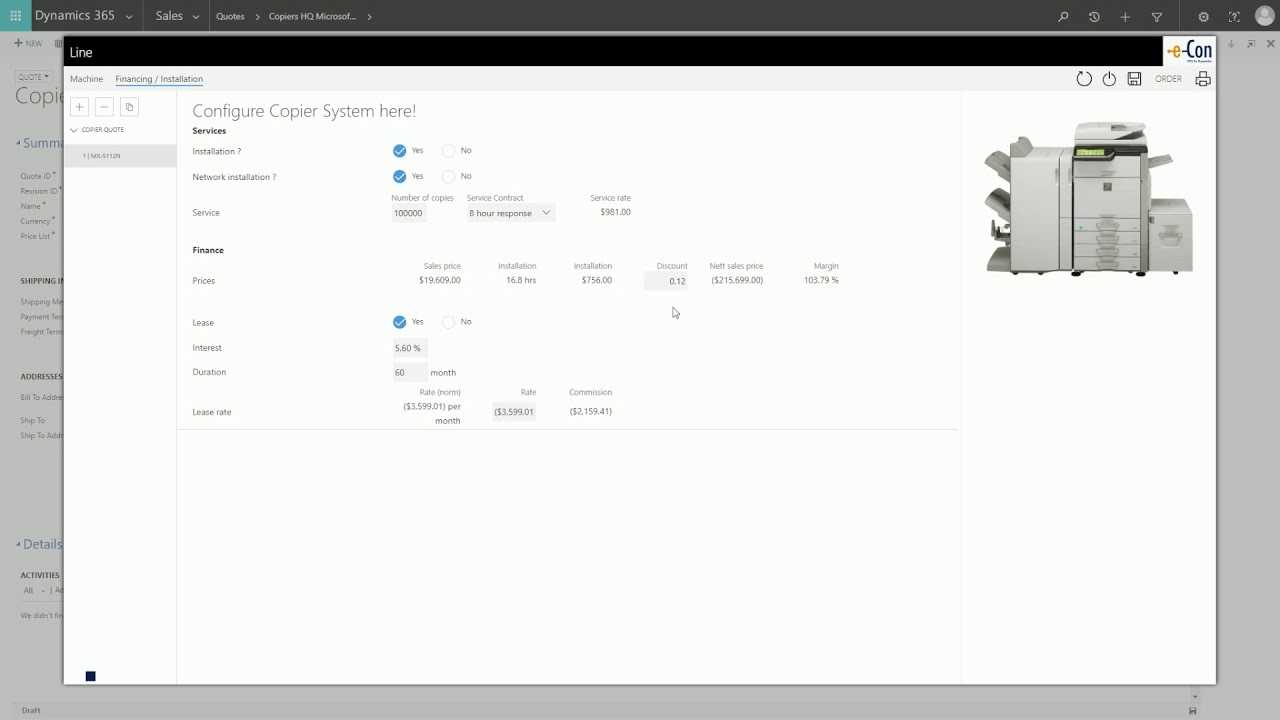The image size is (1280, 720).
Task: Click the ORDER button
Action: point(1168,79)
